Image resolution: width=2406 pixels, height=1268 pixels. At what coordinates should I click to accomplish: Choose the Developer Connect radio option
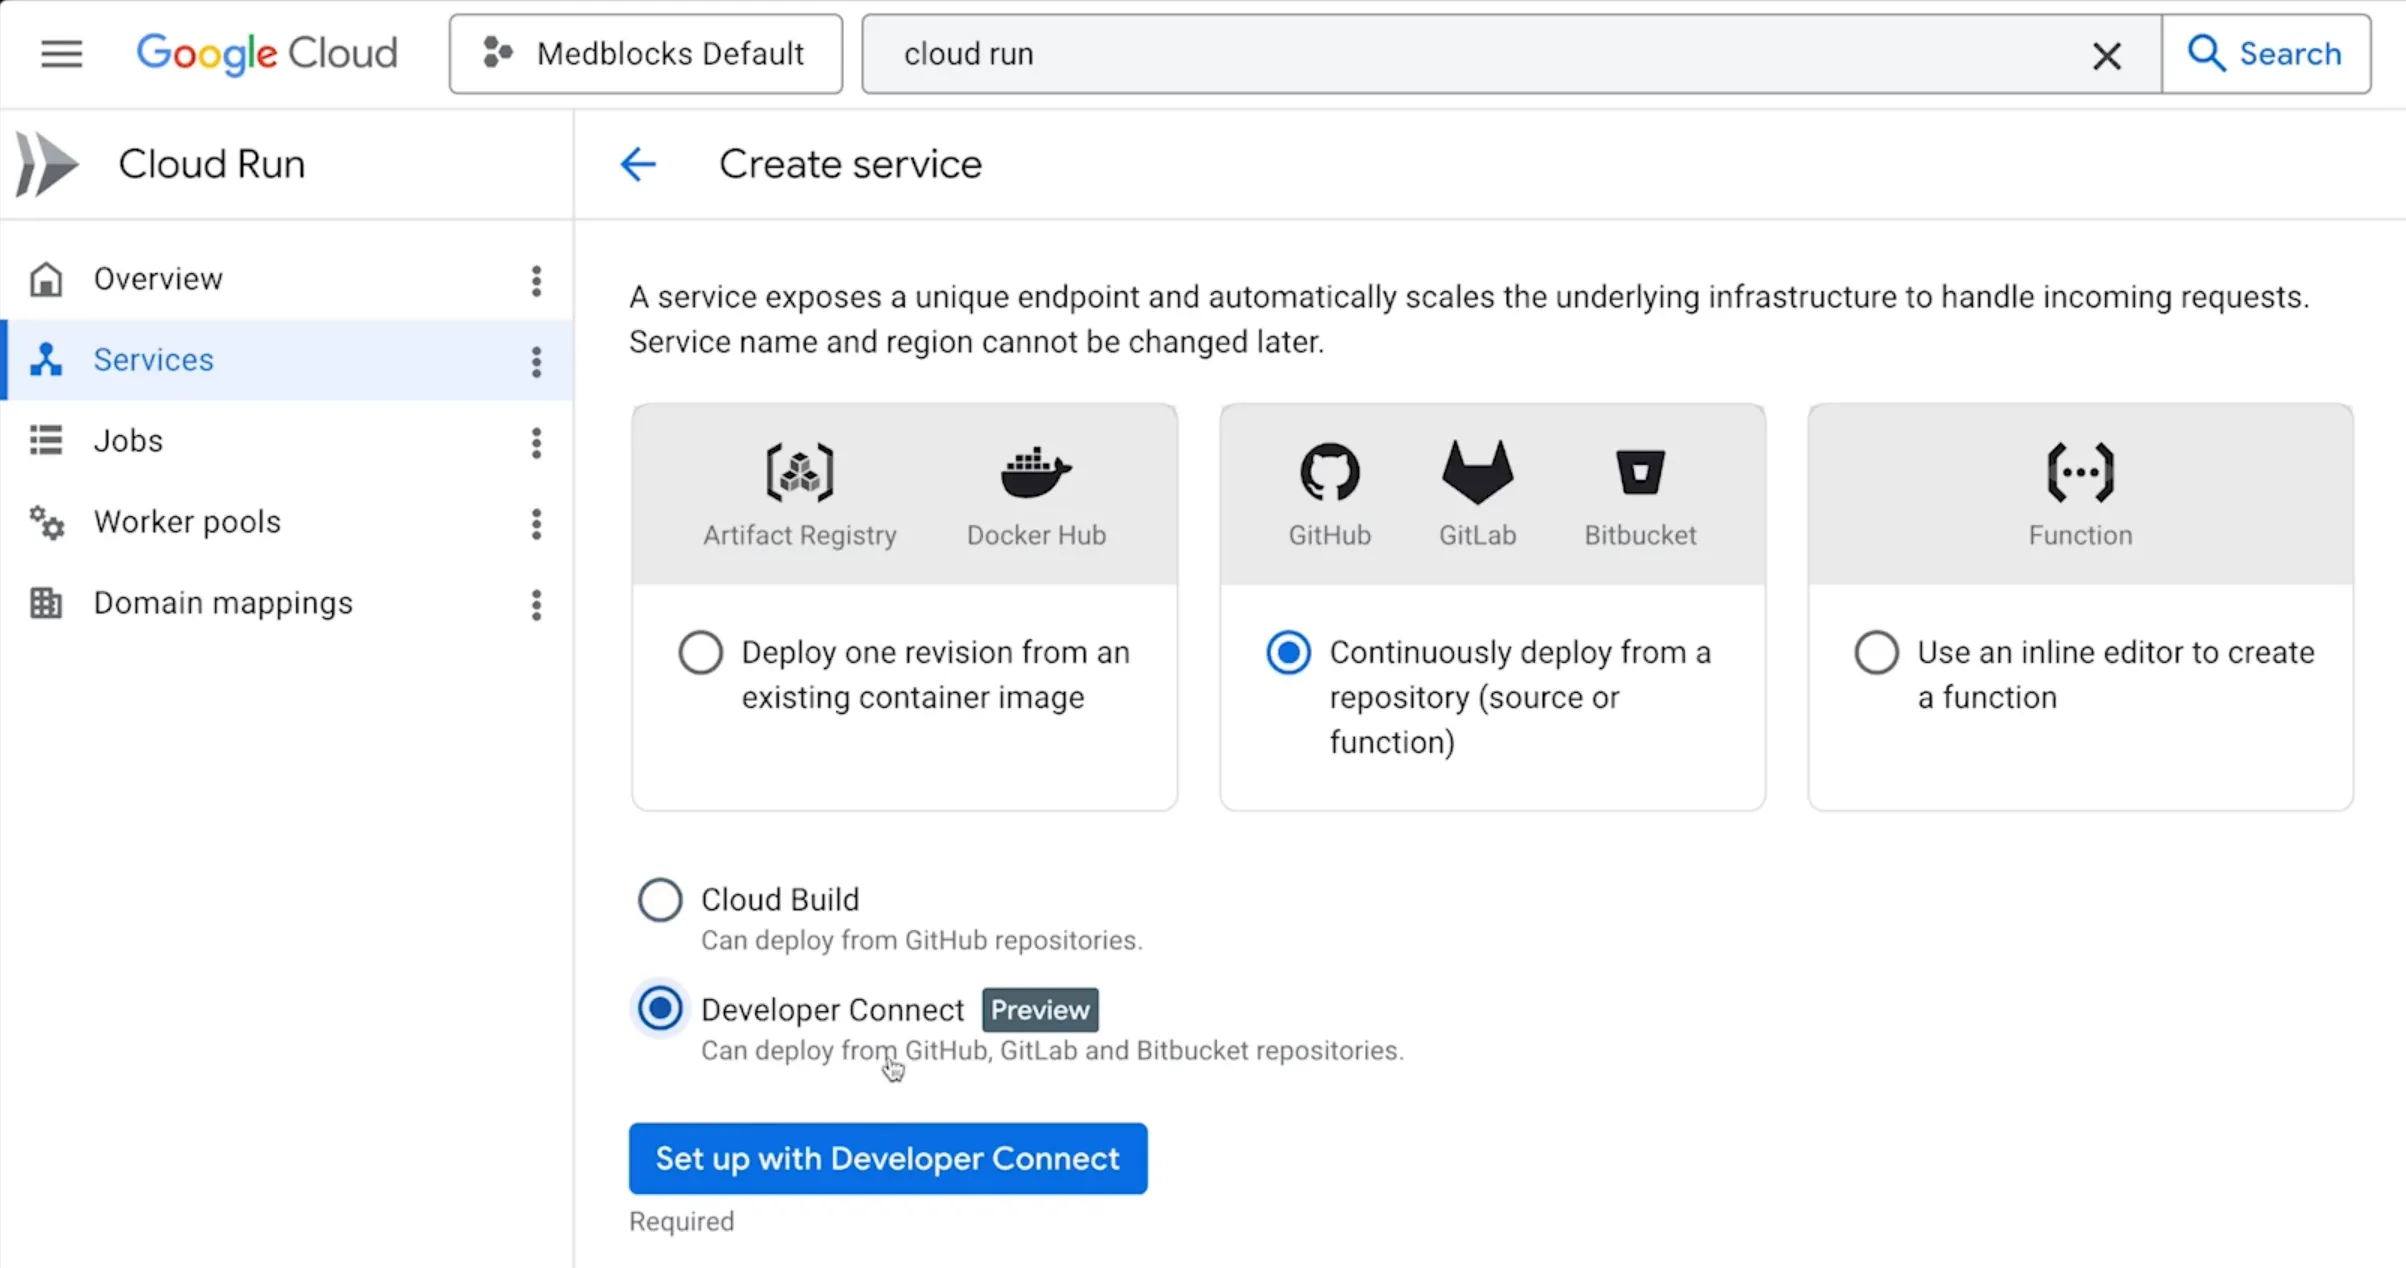click(x=660, y=1009)
